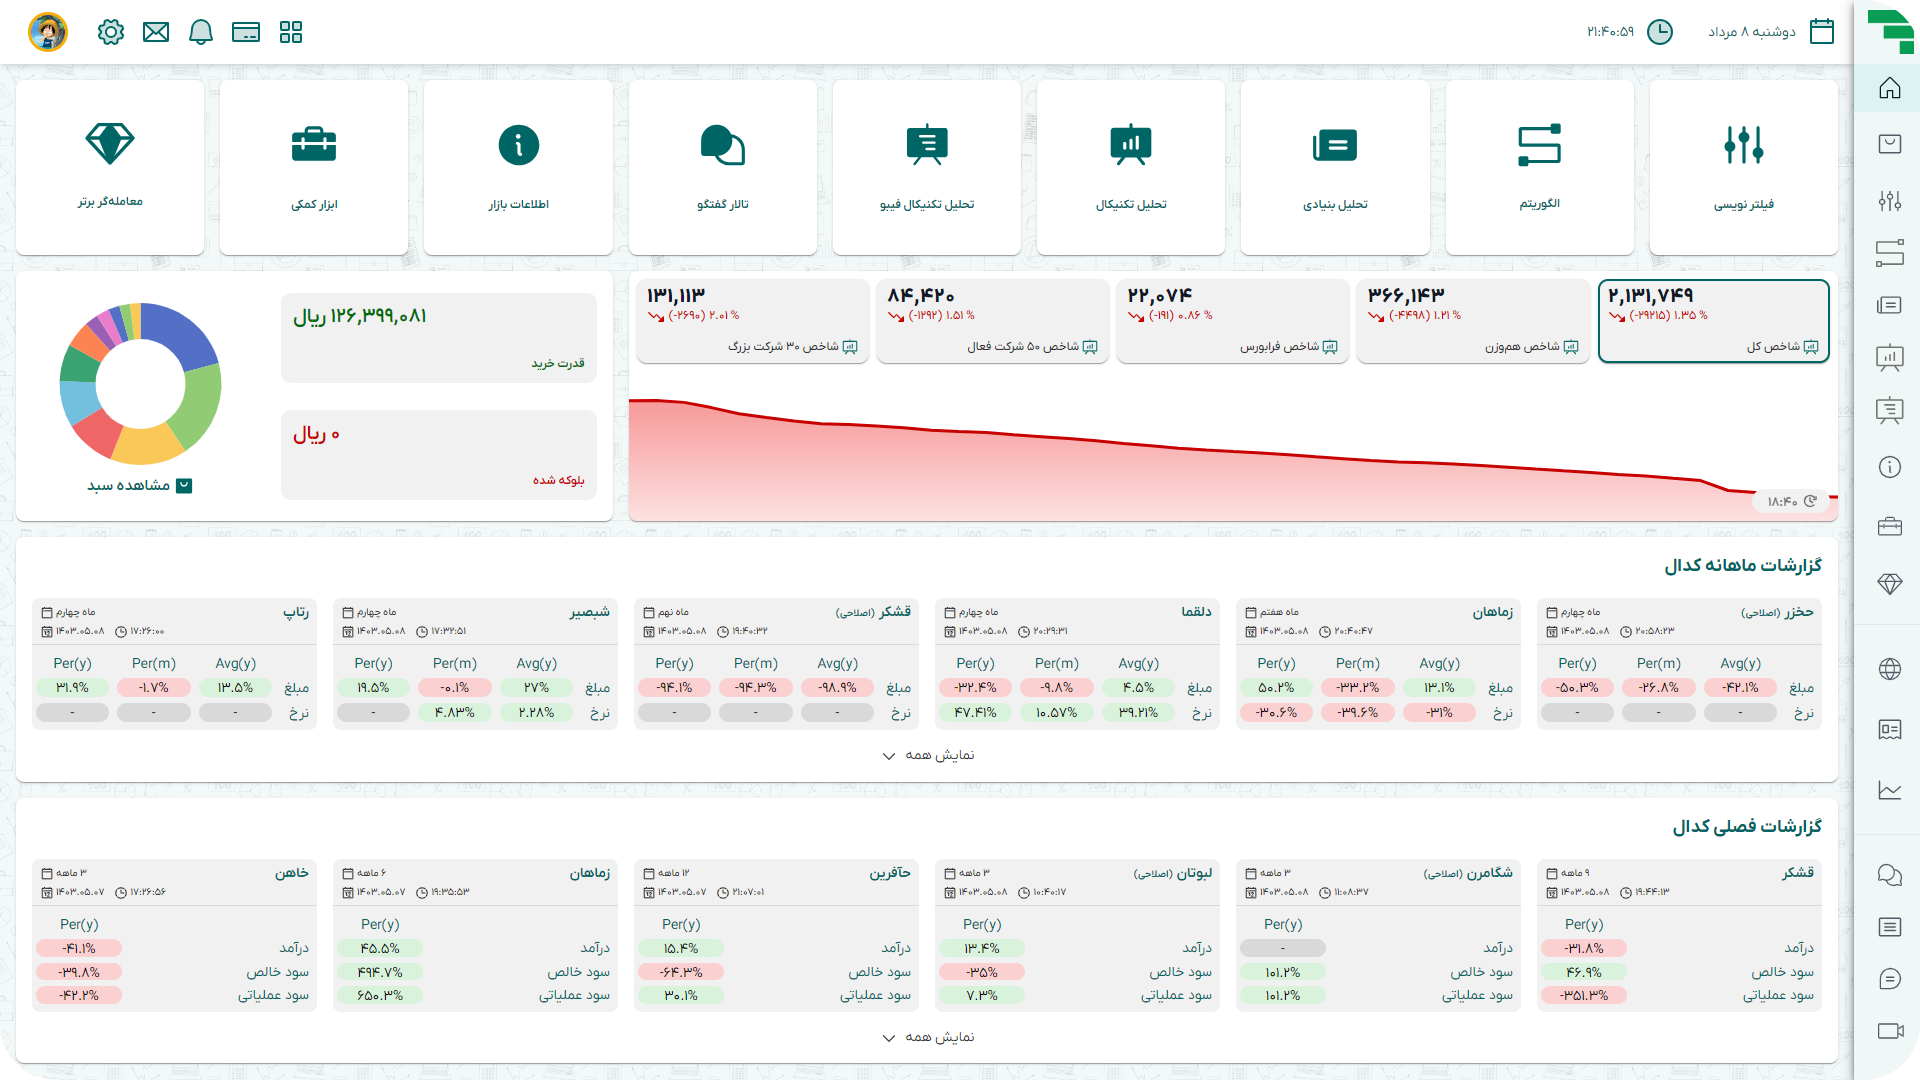Click the green donut chart segment
Screen dimensions: 1920x1080
pos(202,405)
